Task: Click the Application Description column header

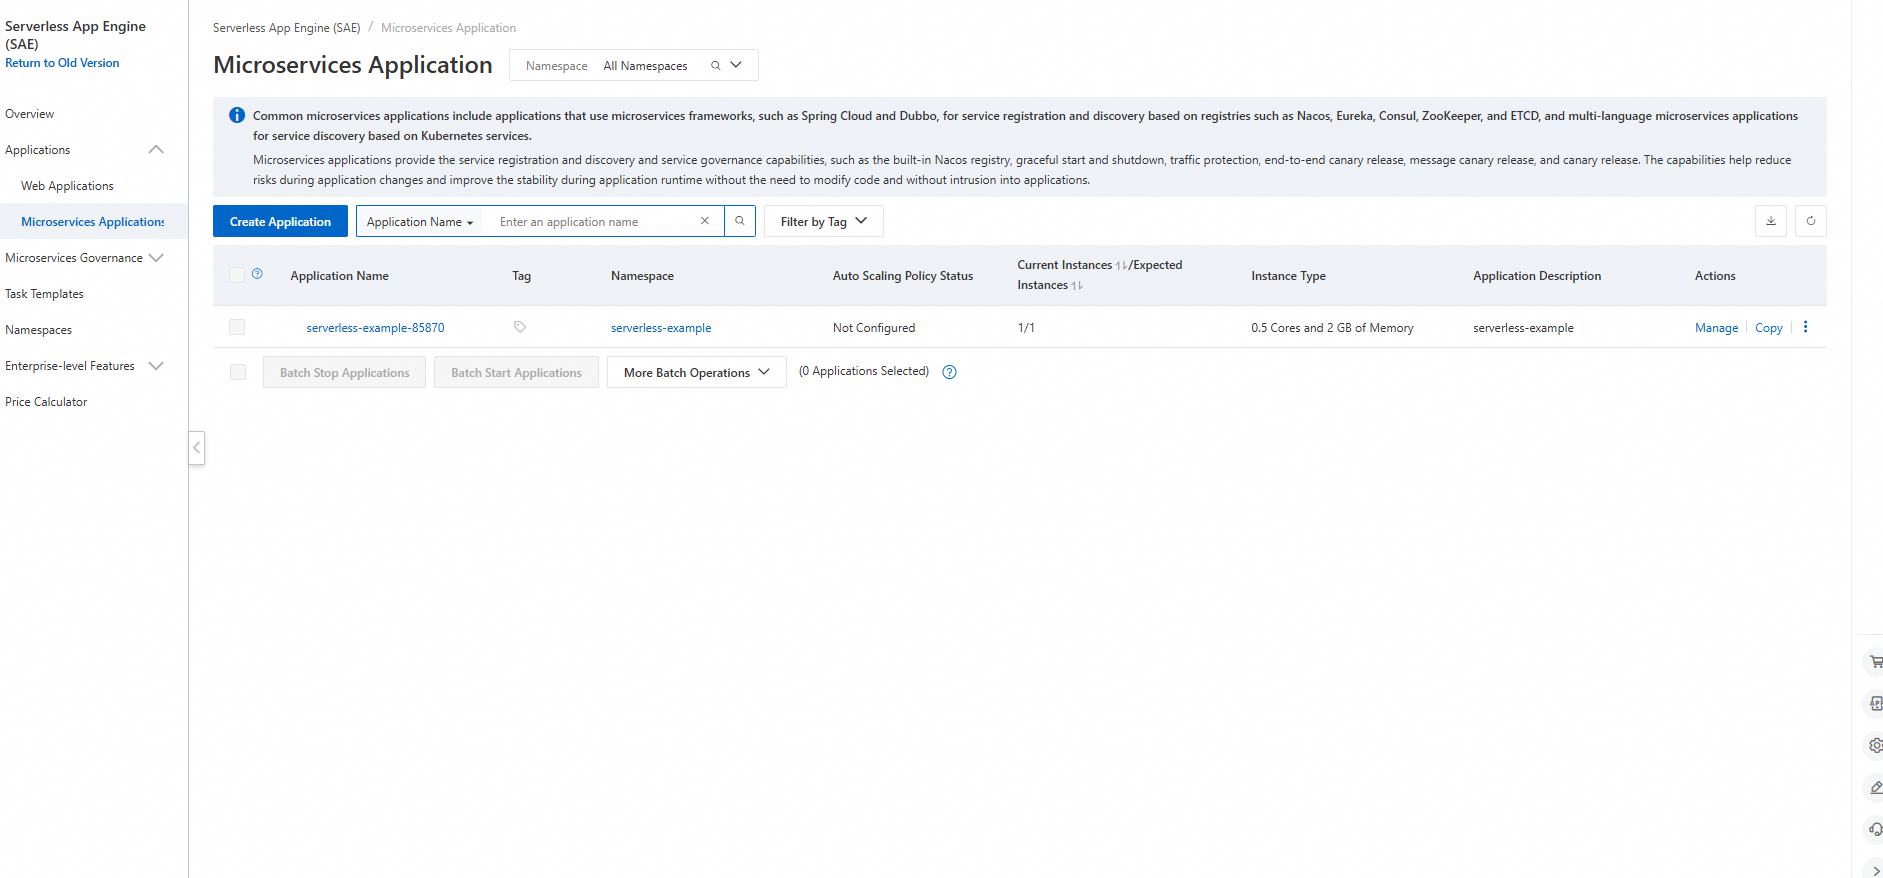Action: point(1537,276)
